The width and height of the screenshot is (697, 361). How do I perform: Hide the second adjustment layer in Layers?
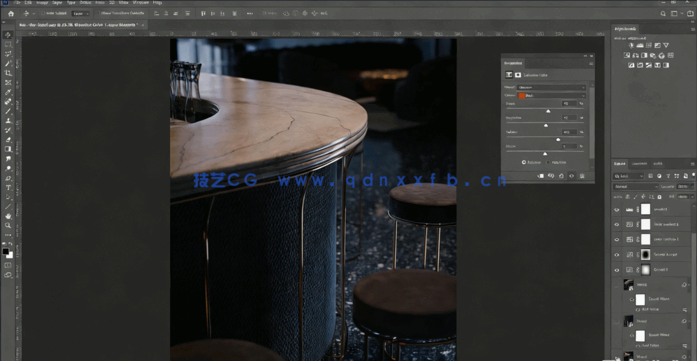point(617,225)
